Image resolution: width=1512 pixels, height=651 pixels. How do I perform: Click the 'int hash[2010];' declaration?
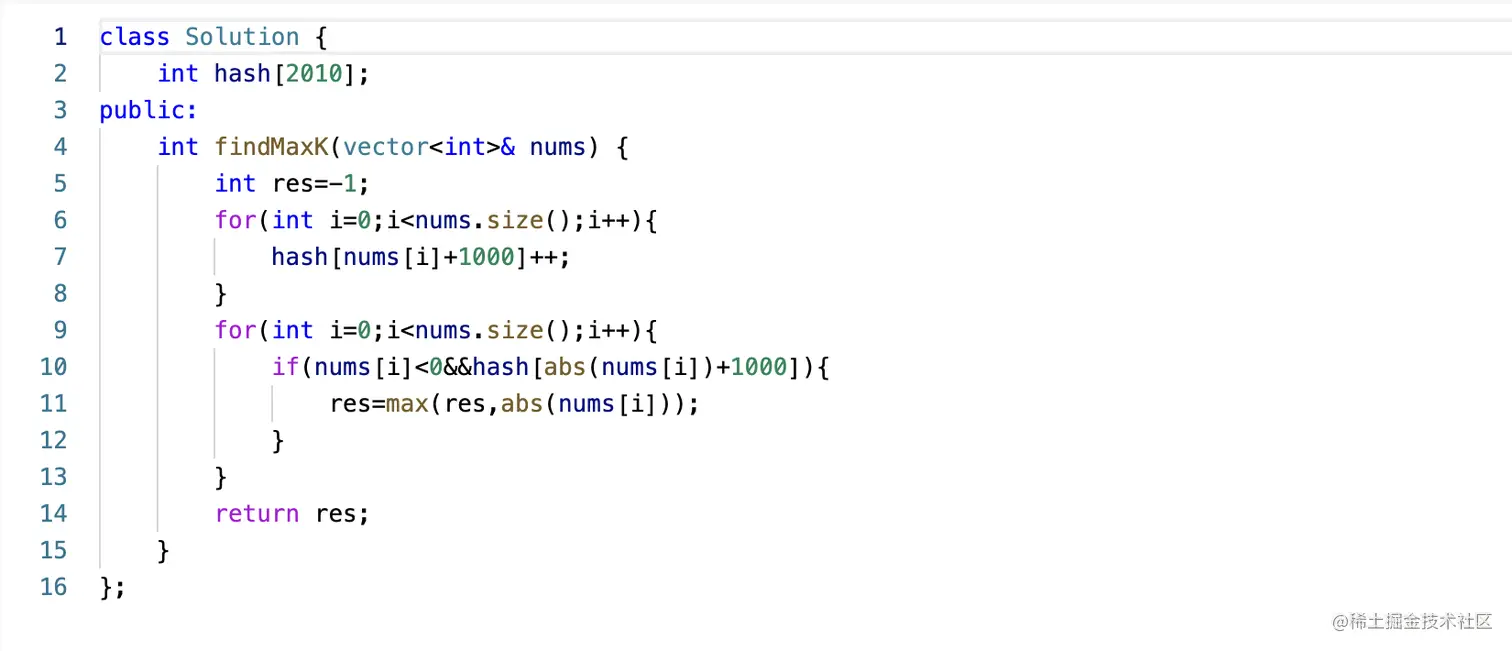[x=264, y=74]
